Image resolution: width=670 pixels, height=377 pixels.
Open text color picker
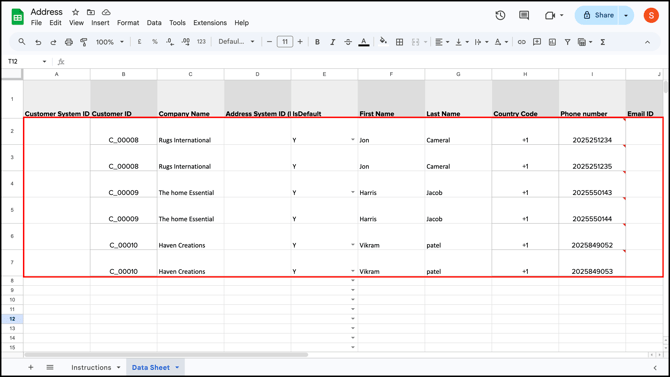click(x=364, y=42)
